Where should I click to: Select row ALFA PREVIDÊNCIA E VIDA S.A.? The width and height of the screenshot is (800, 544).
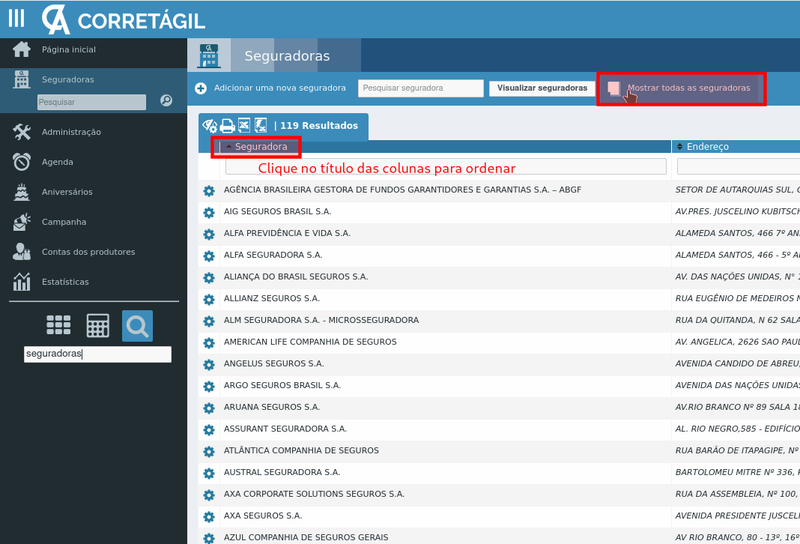click(x=498, y=234)
